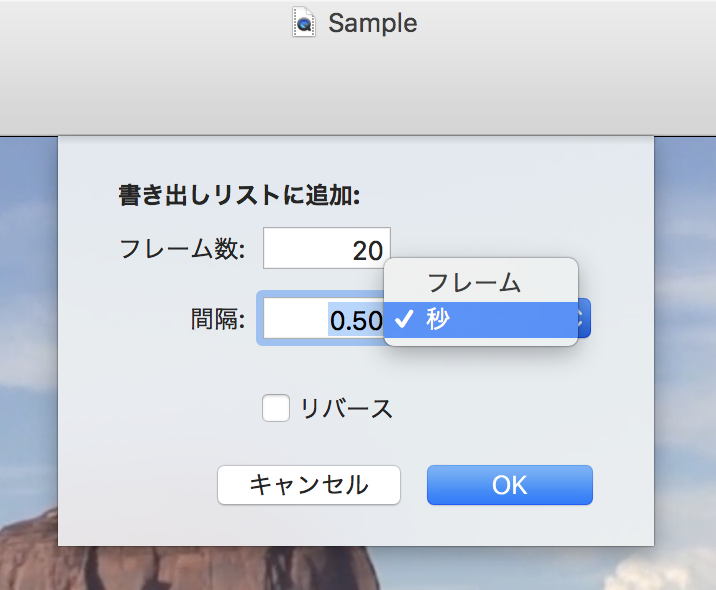Select the 秒 unit option
Viewport: 716px width, 590px height.
pyautogui.click(x=481, y=320)
